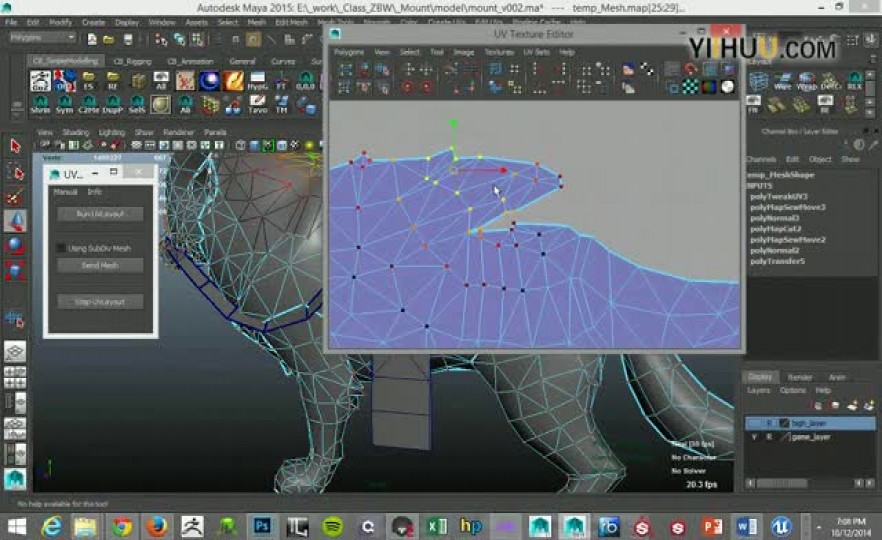Screen dimensions: 882x540
Task: Click the DupP shelf button
Action: tap(112, 105)
